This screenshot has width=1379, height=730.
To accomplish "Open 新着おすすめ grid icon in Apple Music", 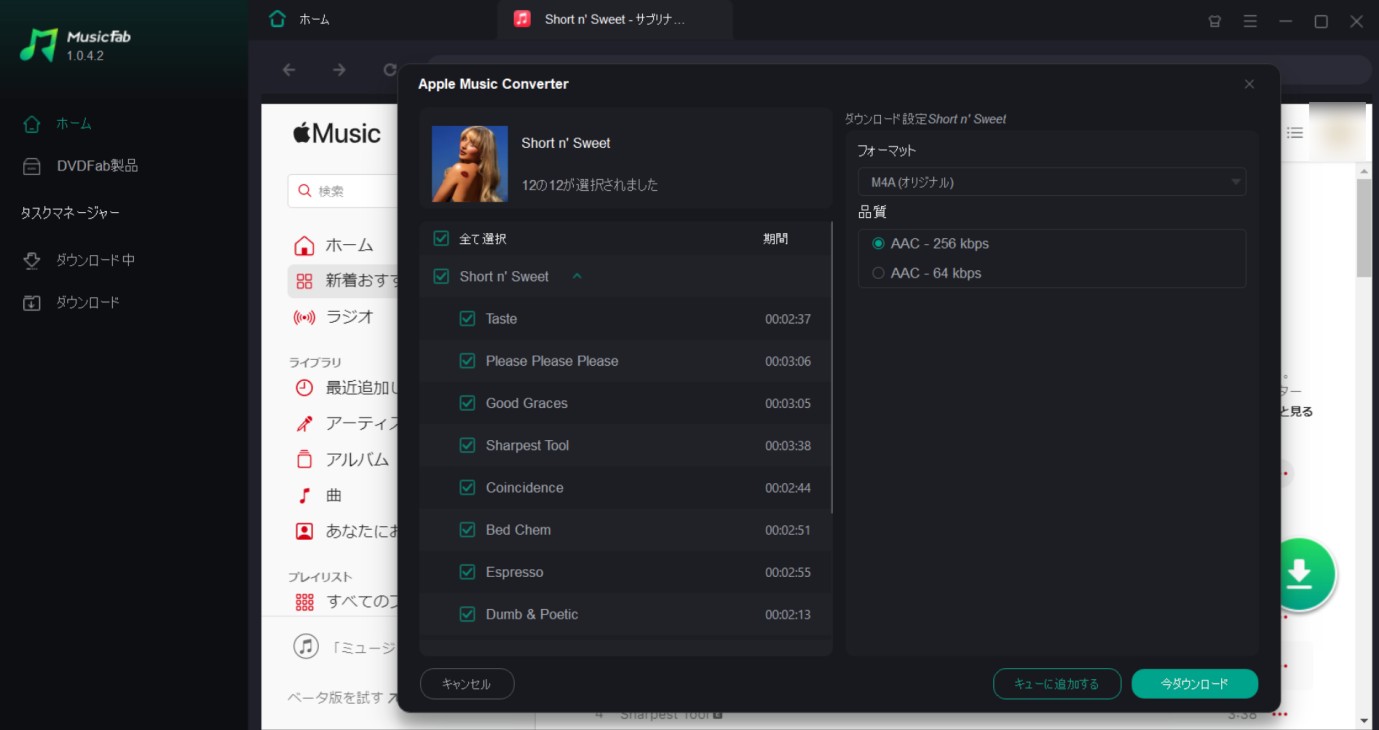I will click(304, 281).
